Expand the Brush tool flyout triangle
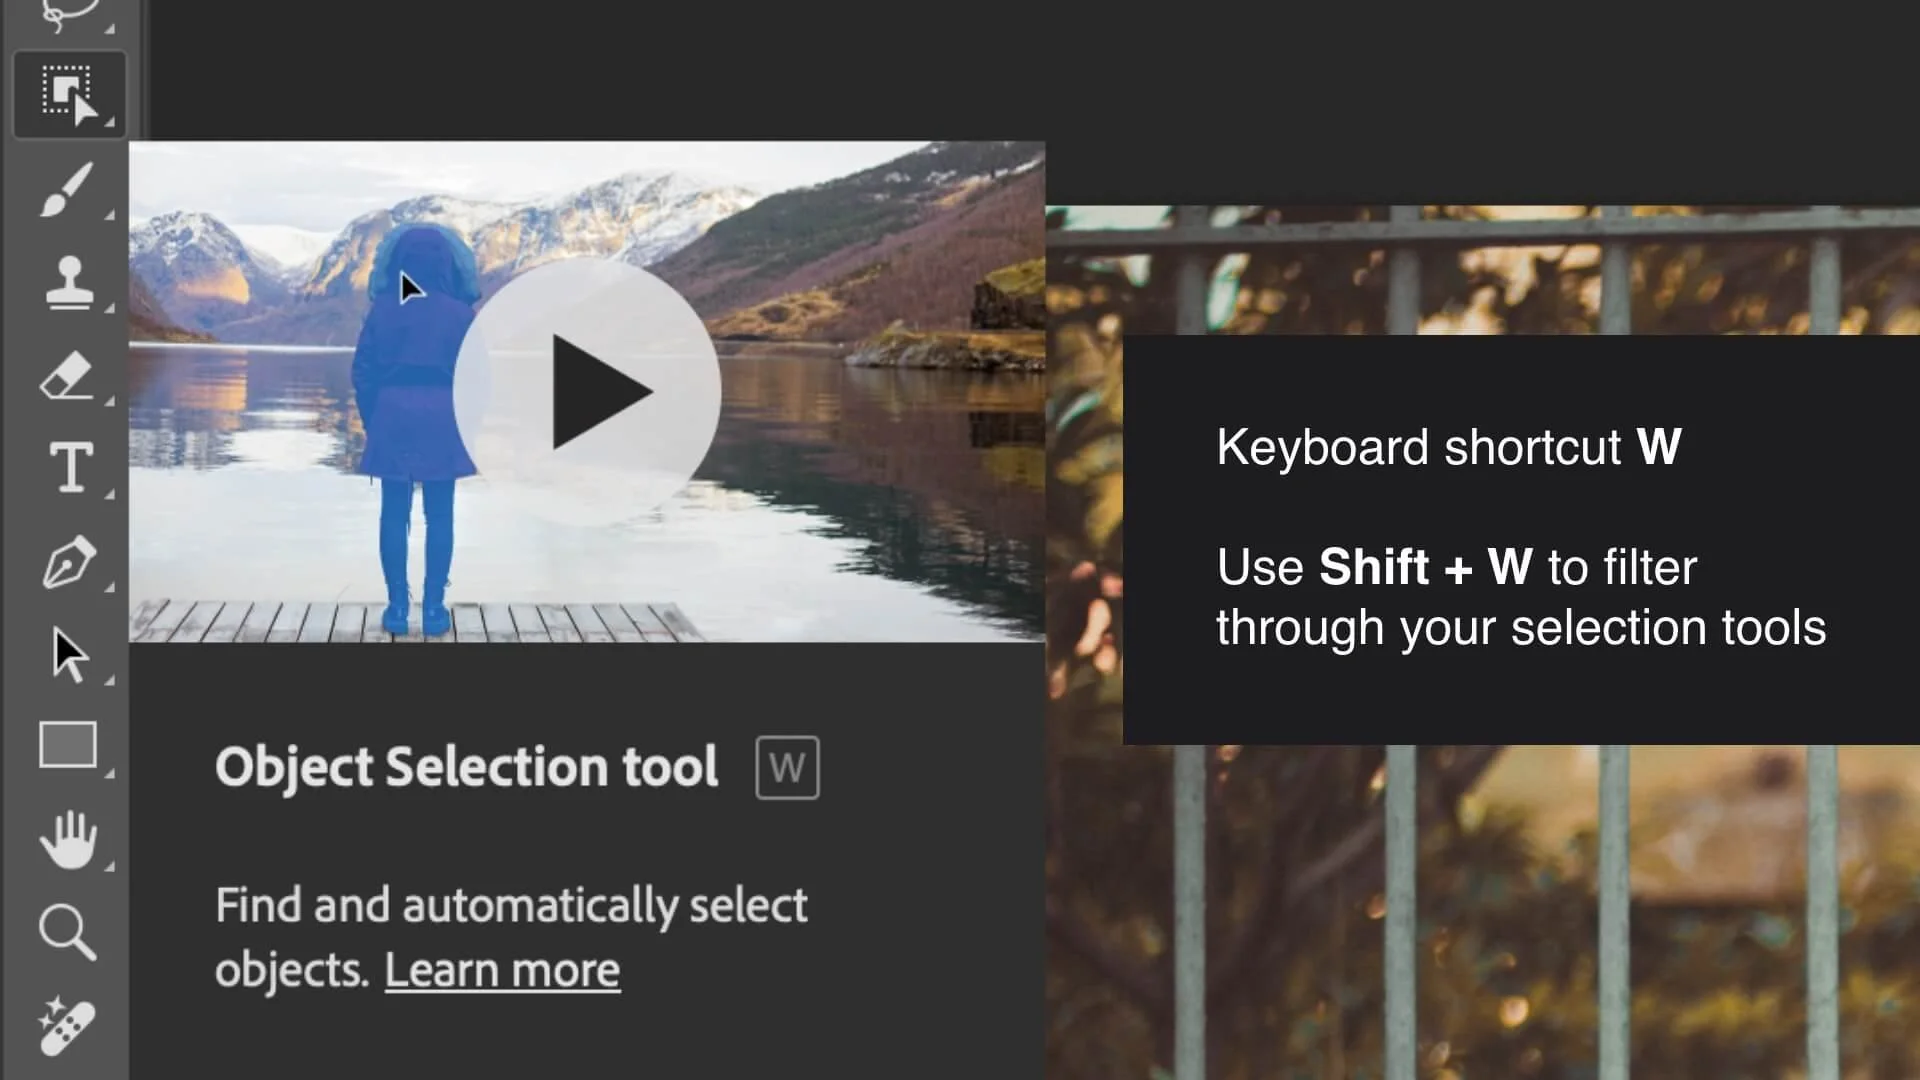This screenshot has height=1080, width=1920. [x=109, y=215]
